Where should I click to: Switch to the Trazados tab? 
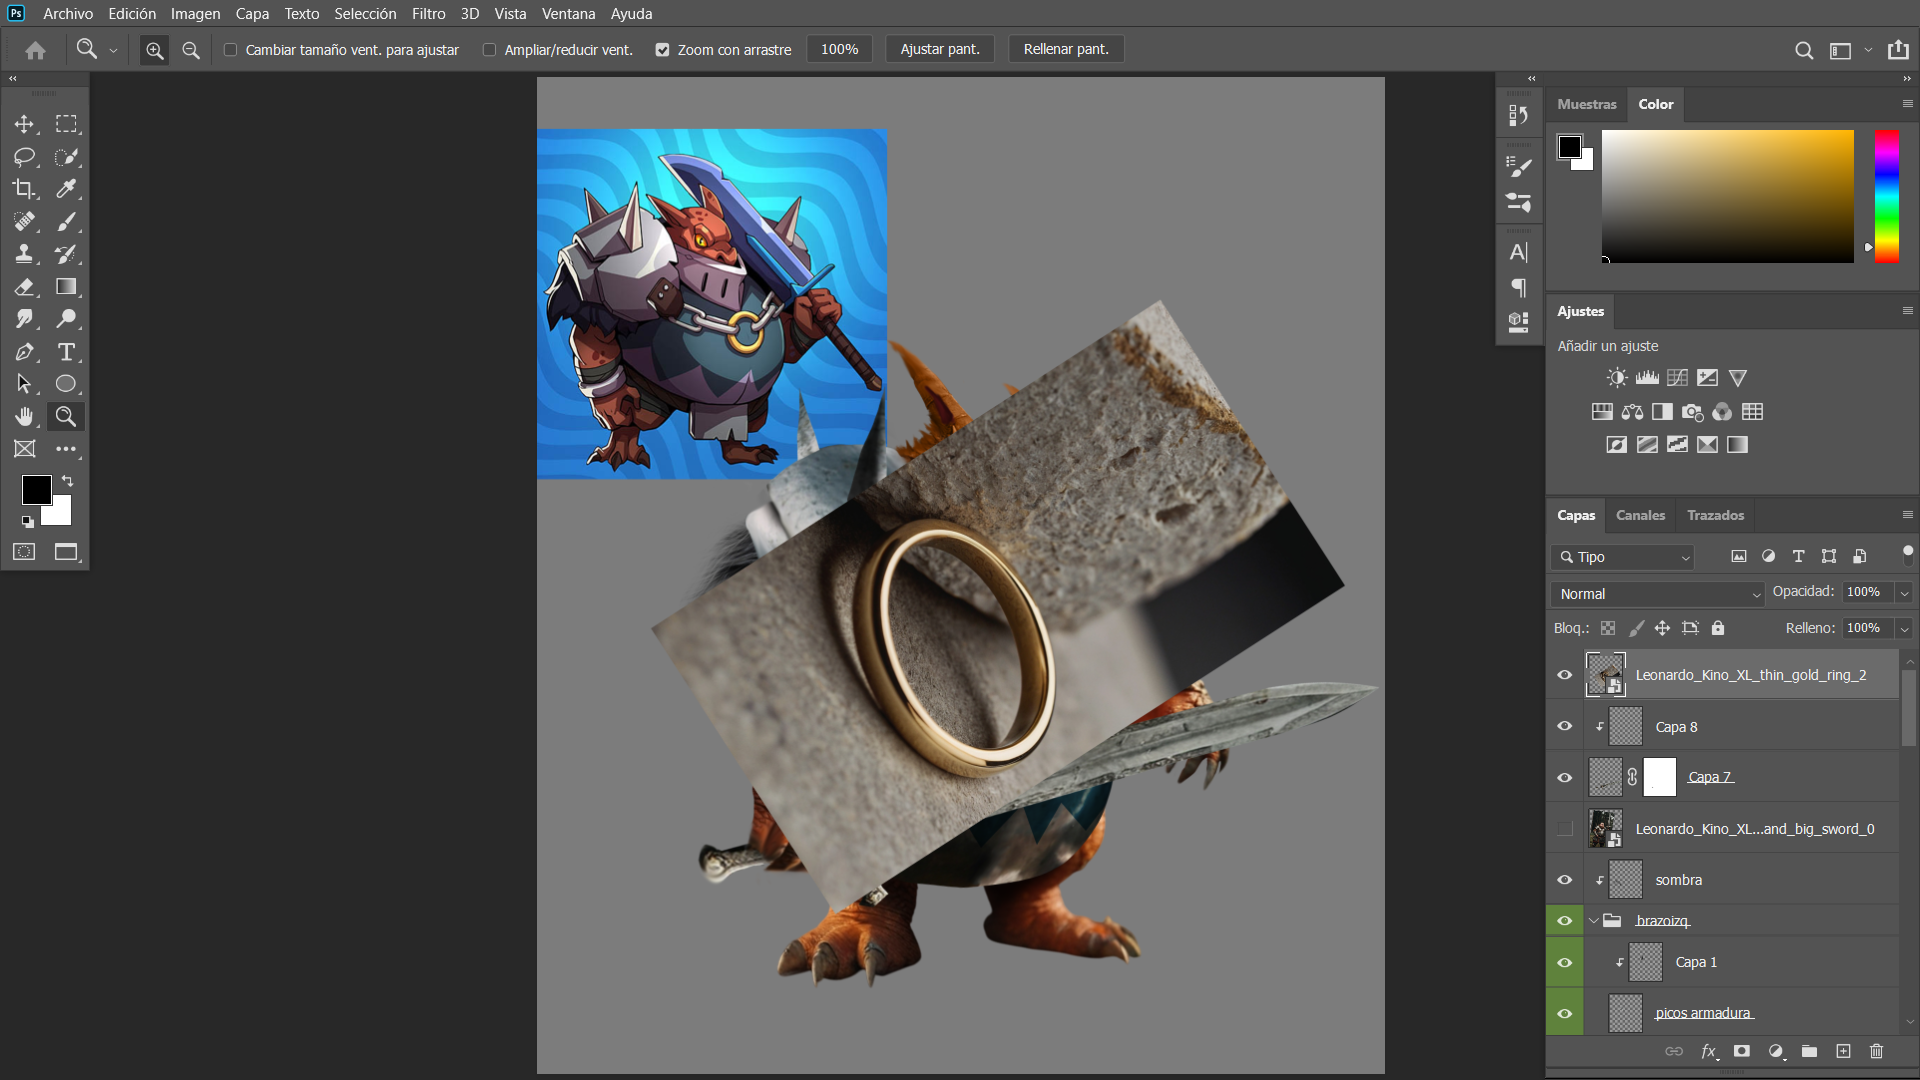click(x=1715, y=515)
